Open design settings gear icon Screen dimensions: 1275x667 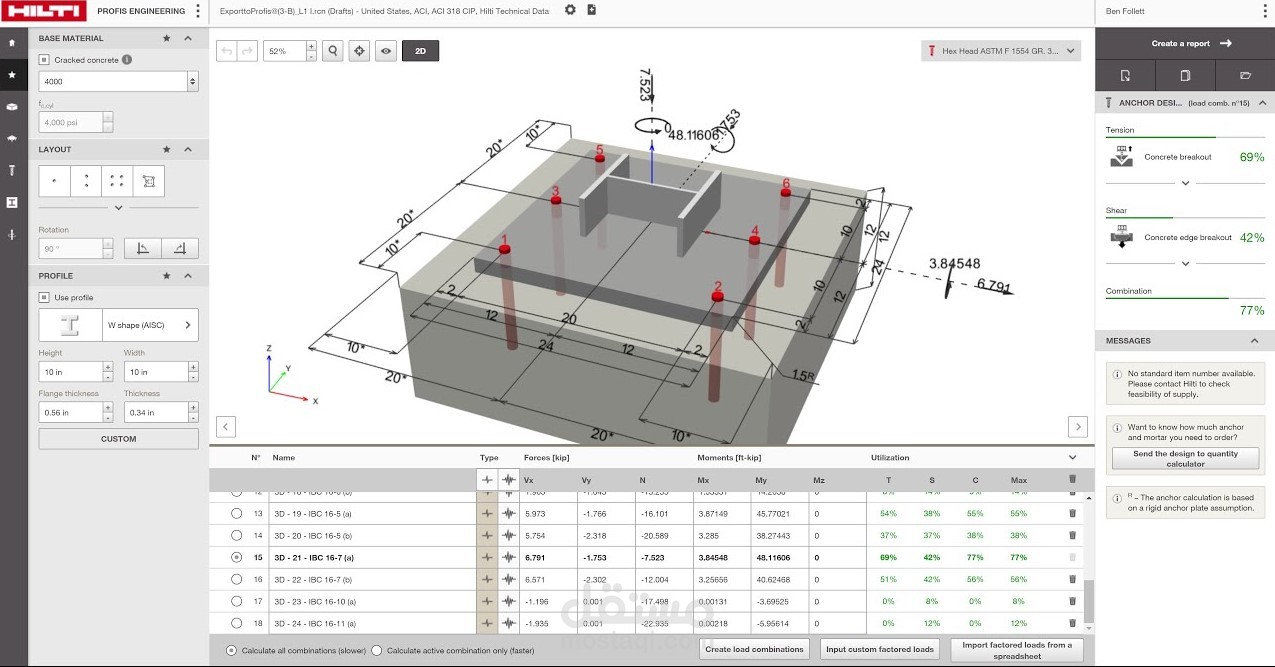(570, 10)
